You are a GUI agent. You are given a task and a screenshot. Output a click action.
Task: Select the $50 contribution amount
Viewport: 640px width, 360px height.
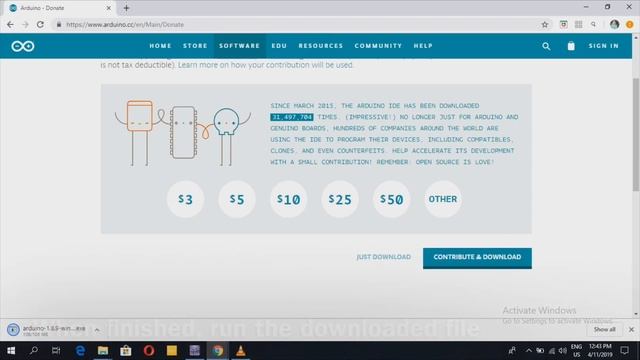391,199
